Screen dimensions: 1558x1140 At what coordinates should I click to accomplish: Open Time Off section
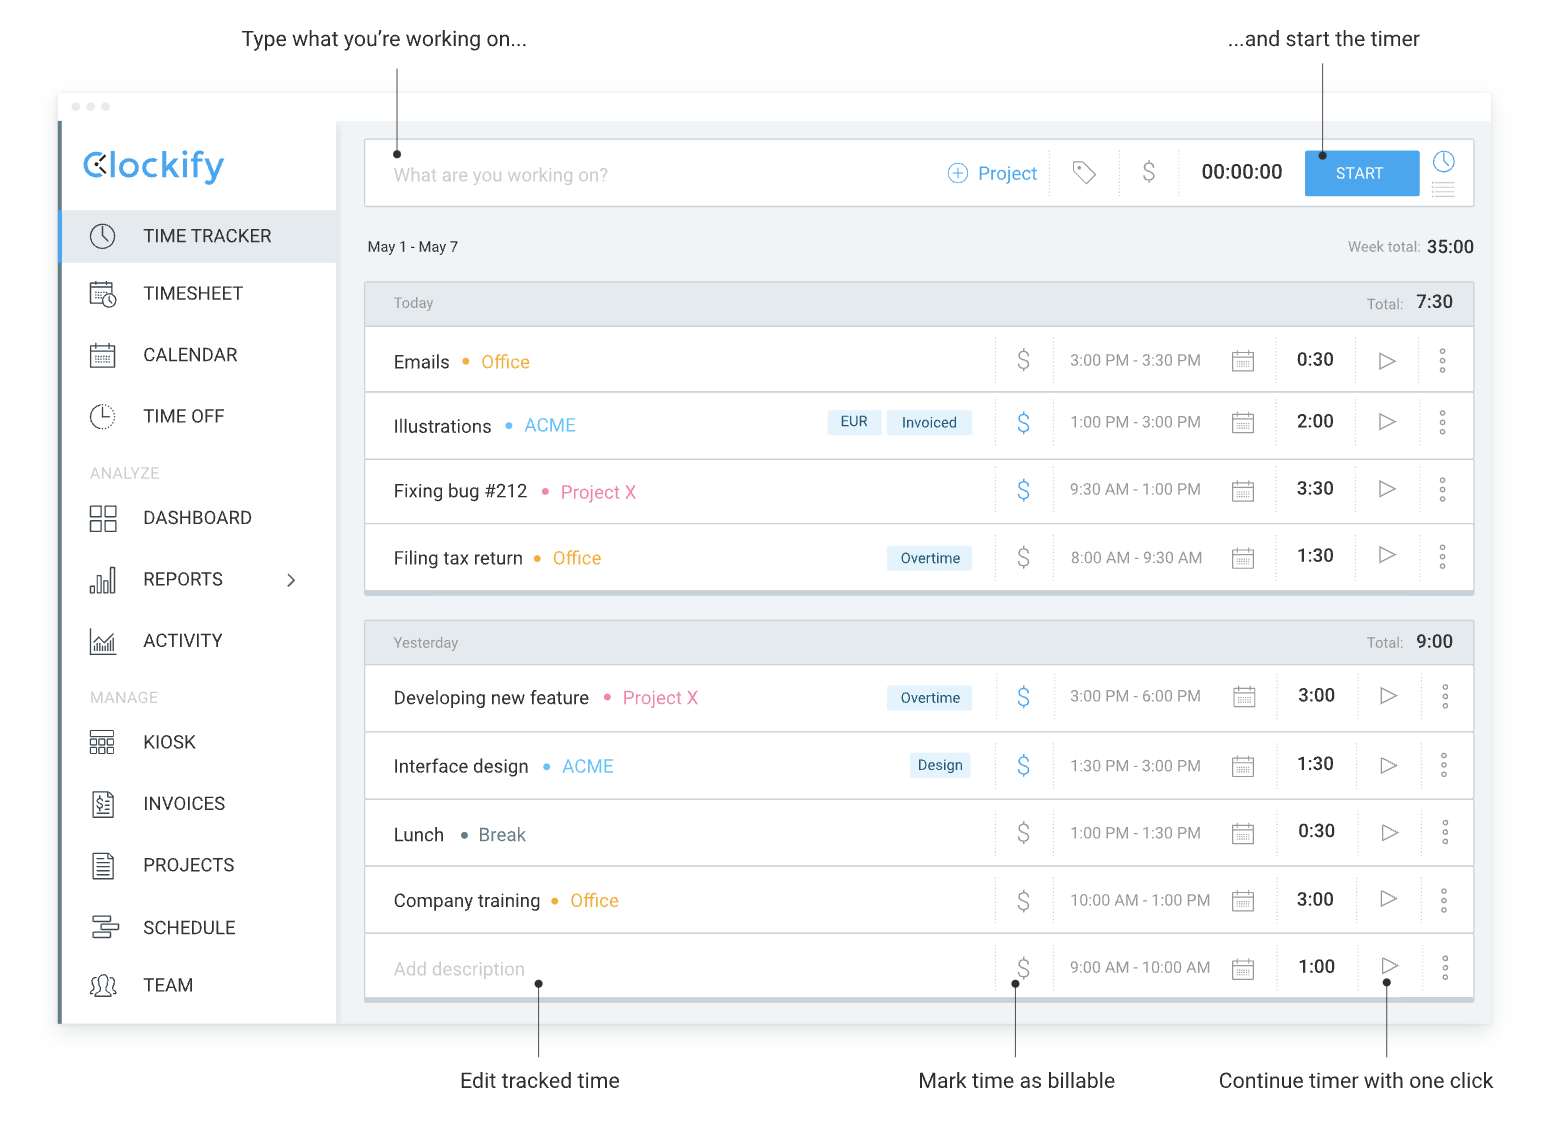[x=183, y=416]
